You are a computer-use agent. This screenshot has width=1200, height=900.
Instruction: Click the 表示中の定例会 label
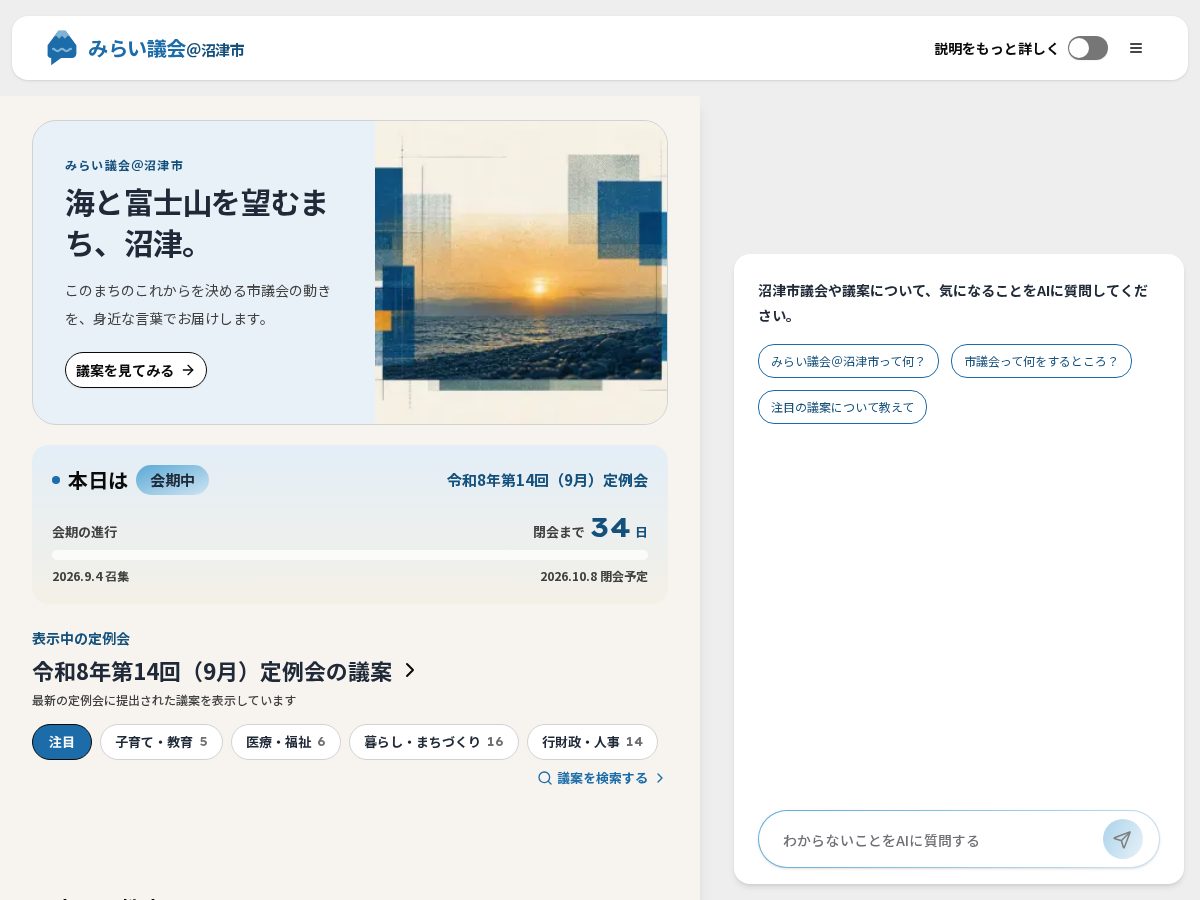(x=81, y=638)
